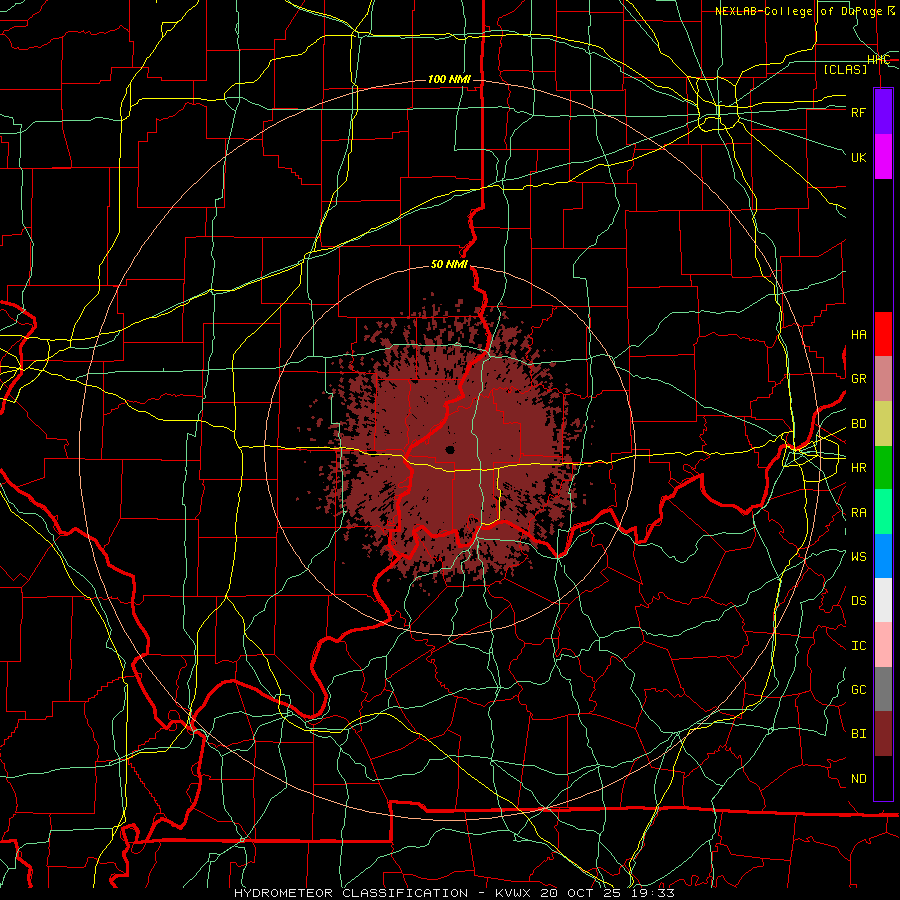The image size is (900, 900).
Task: Click the blue WS legend color swatch
Action: click(x=883, y=556)
